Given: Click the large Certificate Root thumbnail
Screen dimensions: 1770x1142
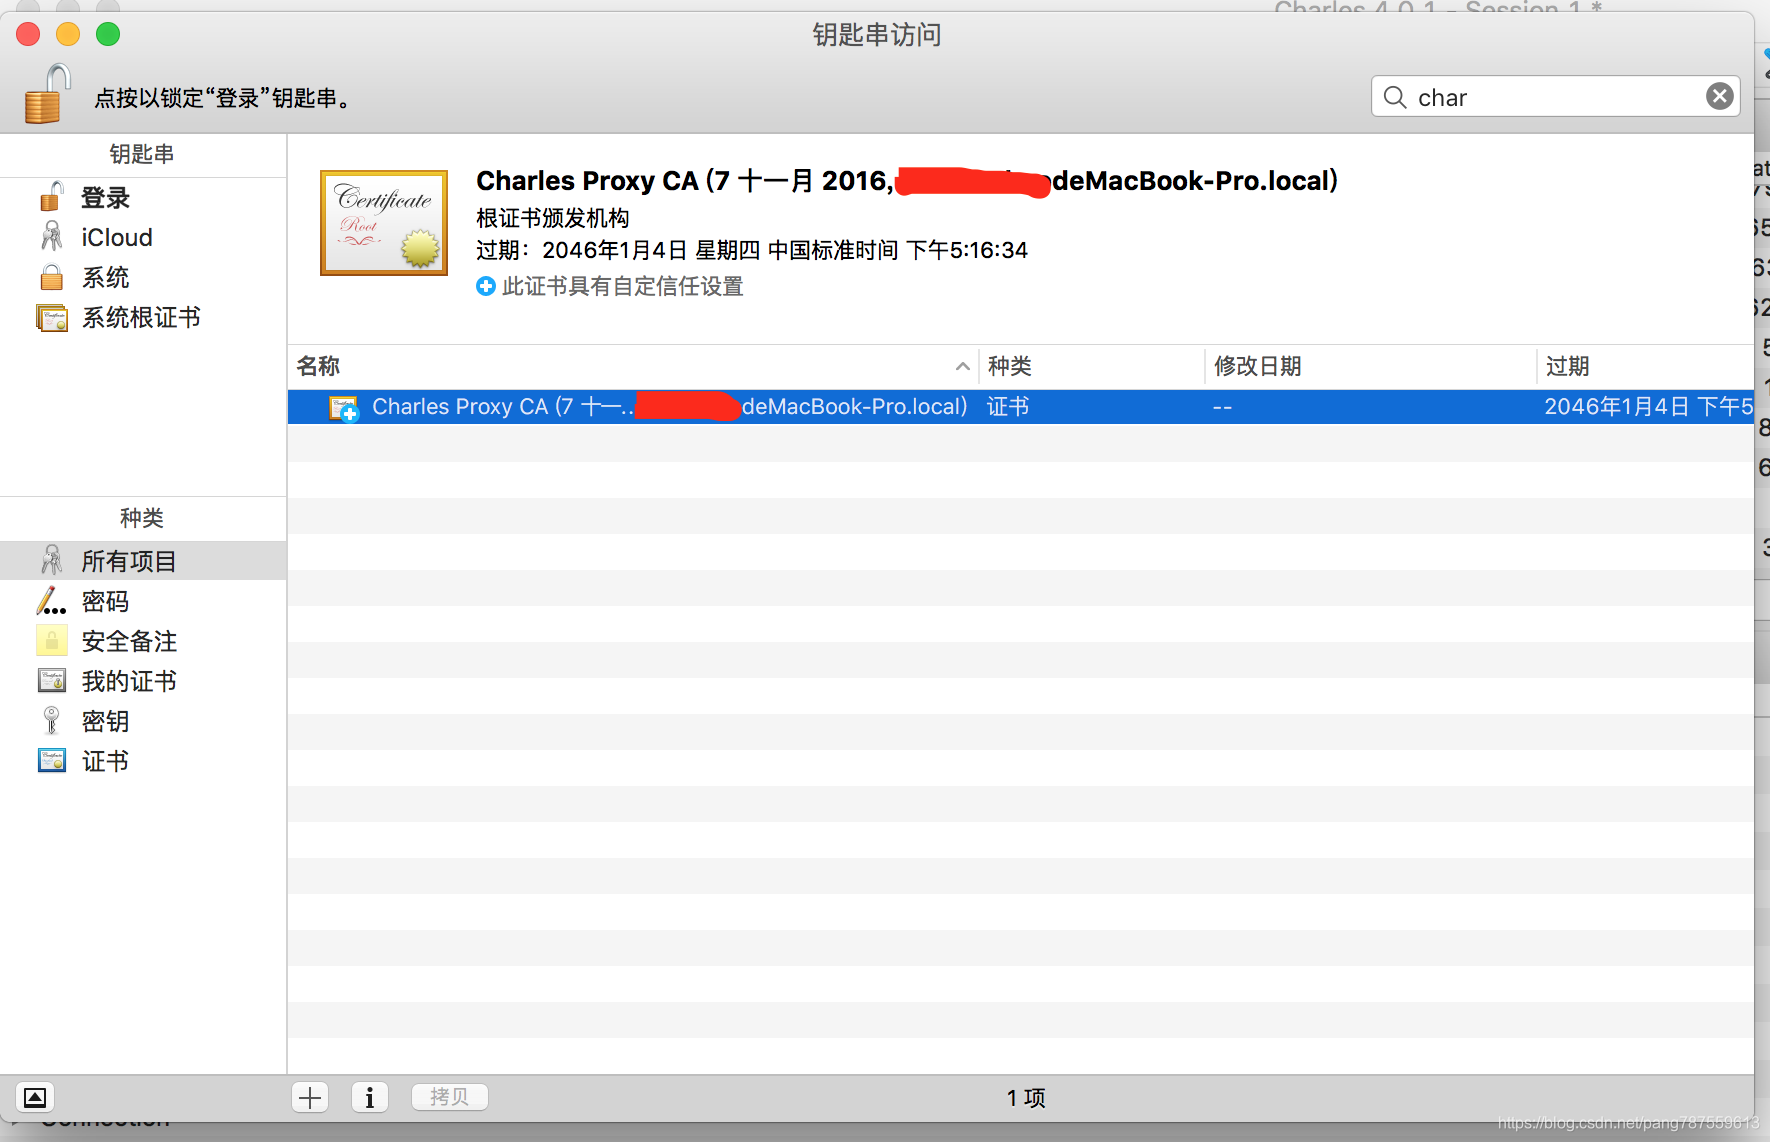Looking at the screenshot, I should click(384, 223).
